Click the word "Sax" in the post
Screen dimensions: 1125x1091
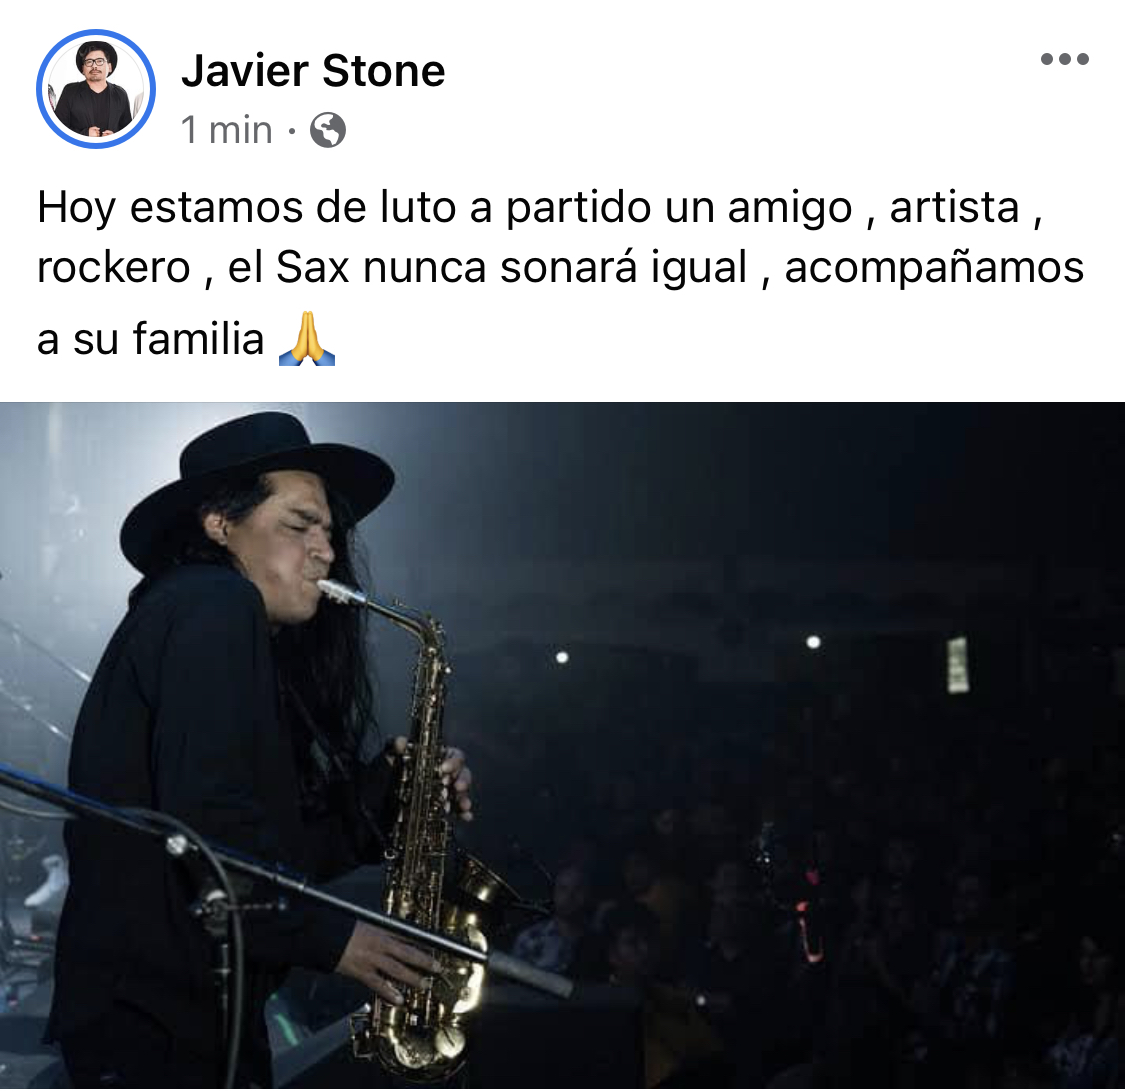click(312, 268)
